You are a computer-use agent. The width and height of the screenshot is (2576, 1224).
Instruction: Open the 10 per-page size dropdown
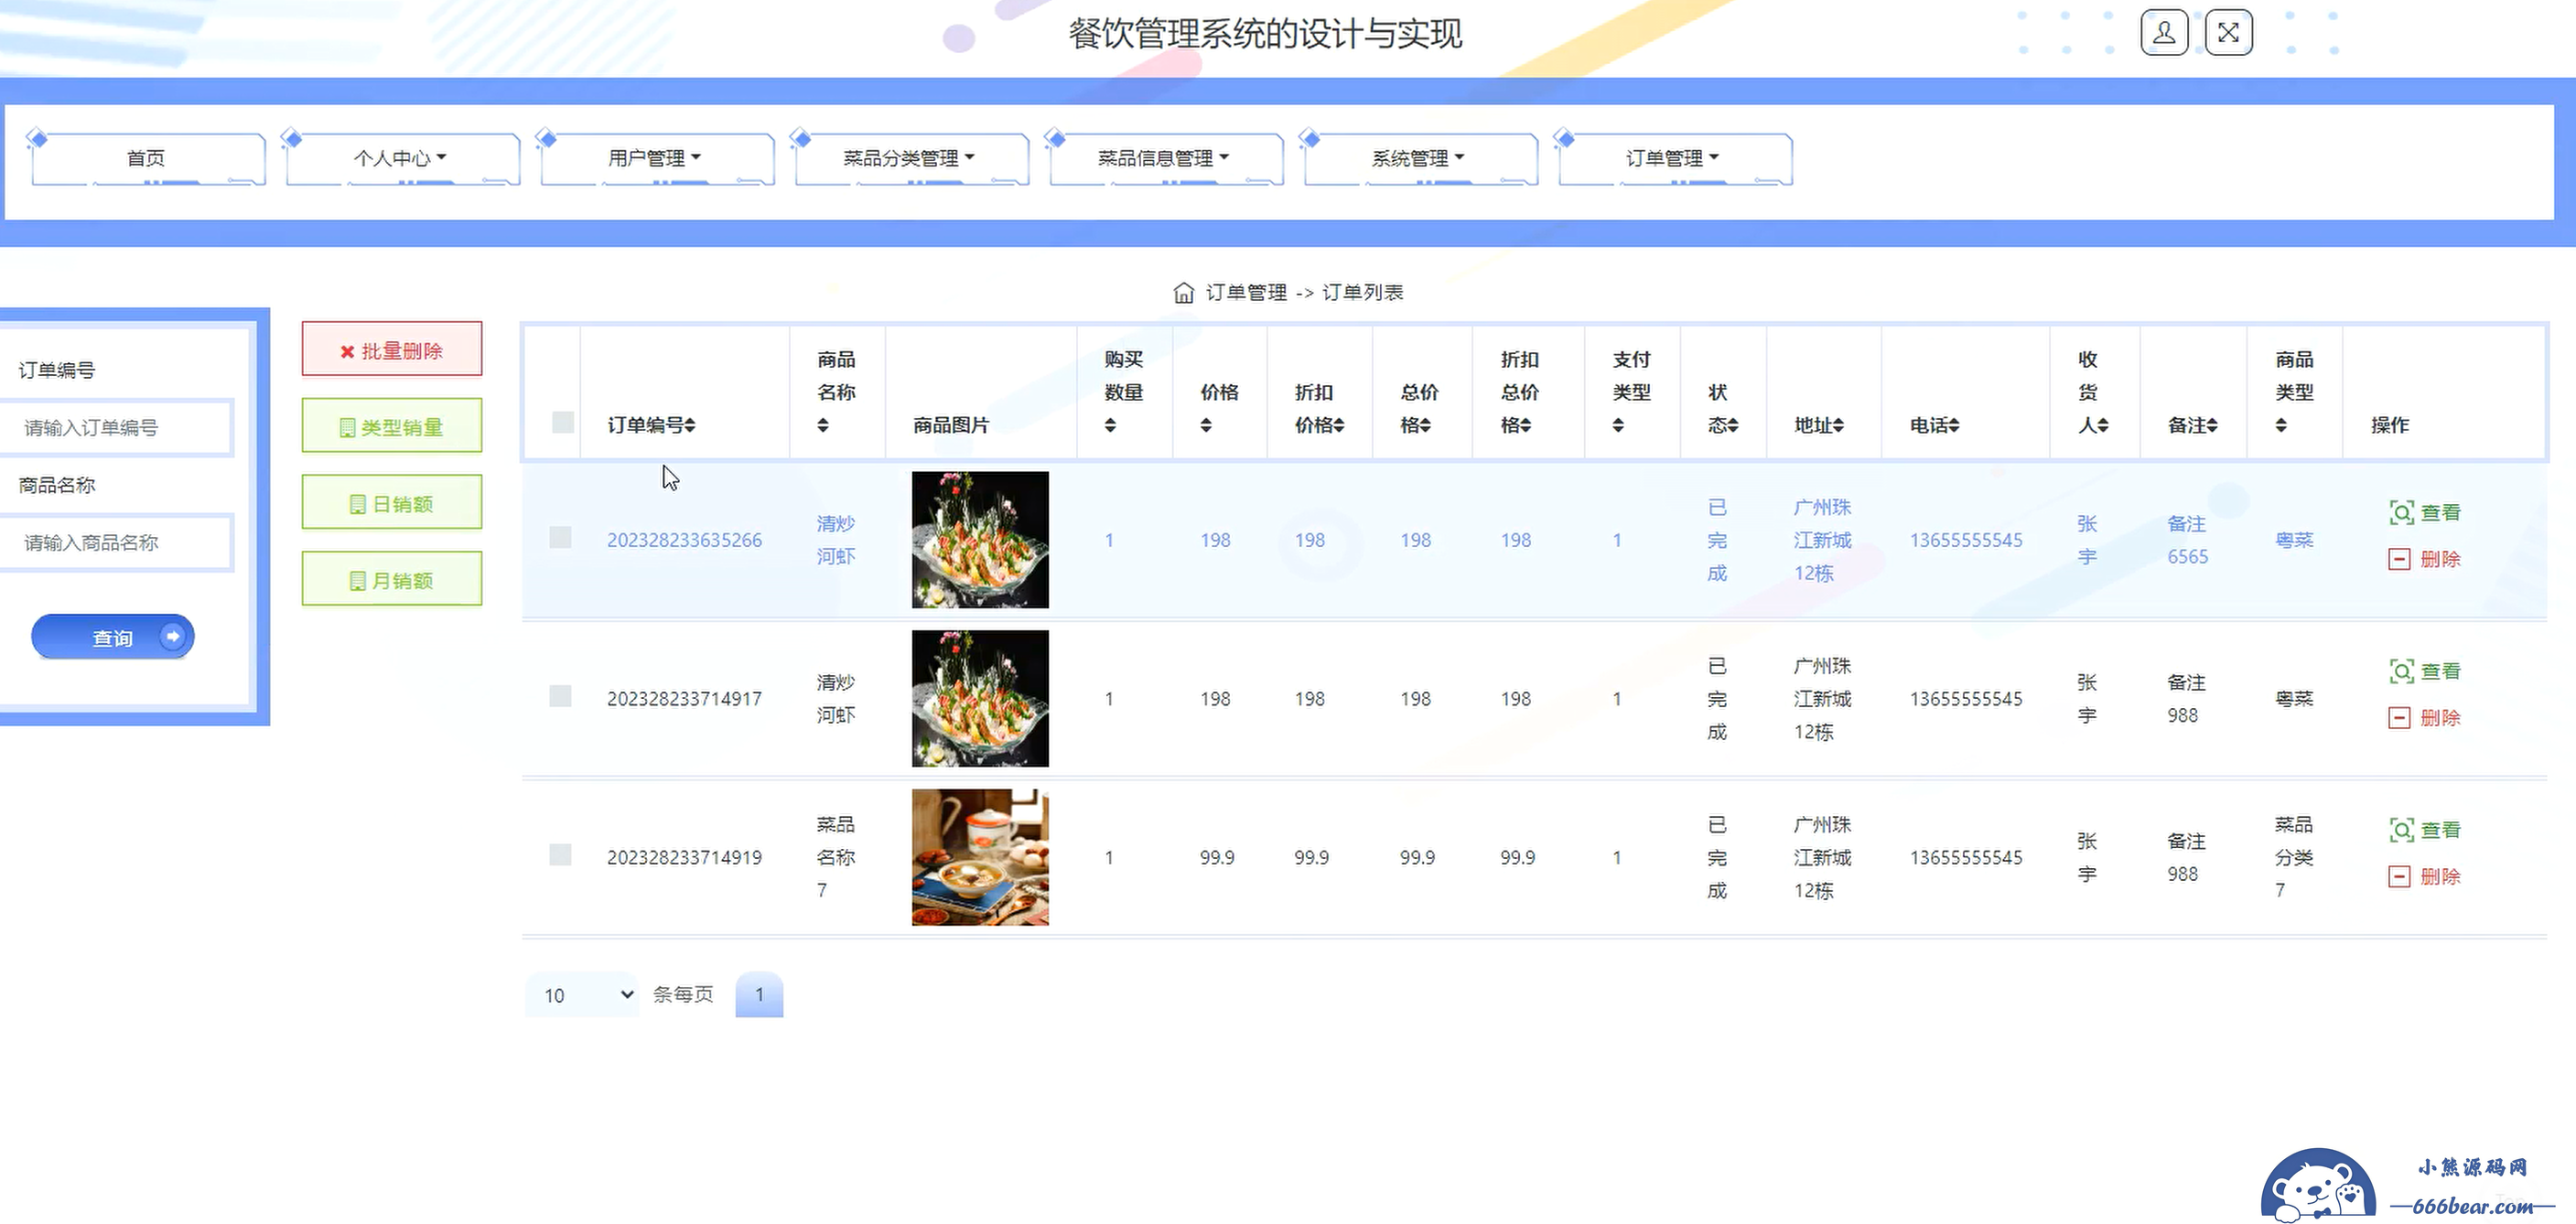(x=582, y=995)
